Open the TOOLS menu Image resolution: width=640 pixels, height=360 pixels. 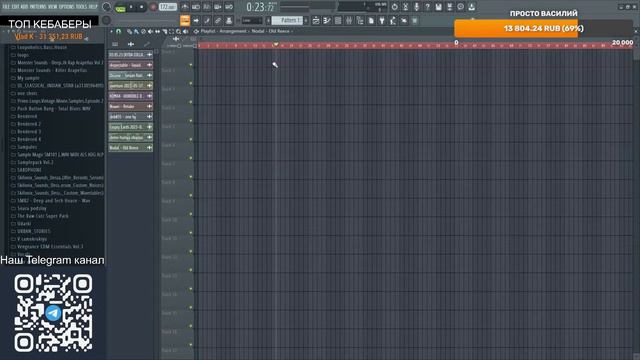tap(81, 7)
